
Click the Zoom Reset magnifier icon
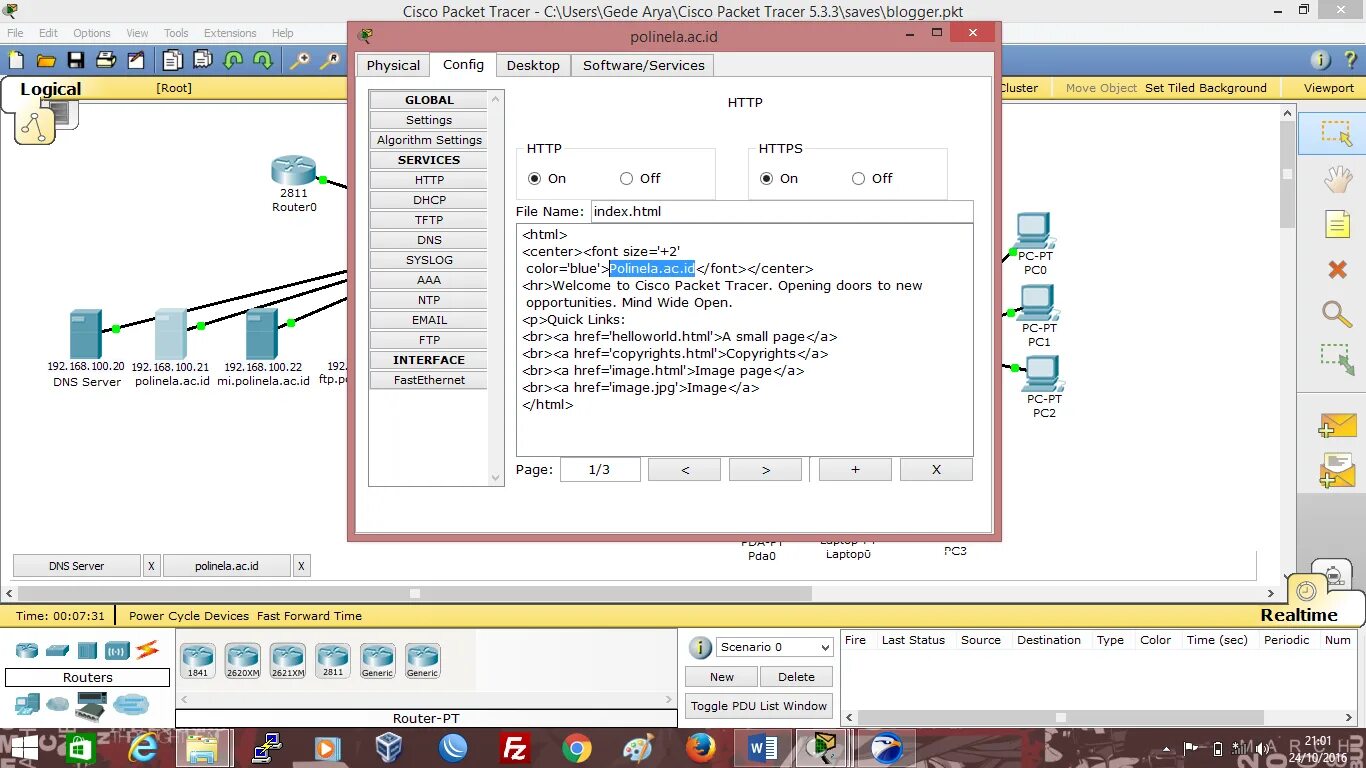(x=330, y=60)
